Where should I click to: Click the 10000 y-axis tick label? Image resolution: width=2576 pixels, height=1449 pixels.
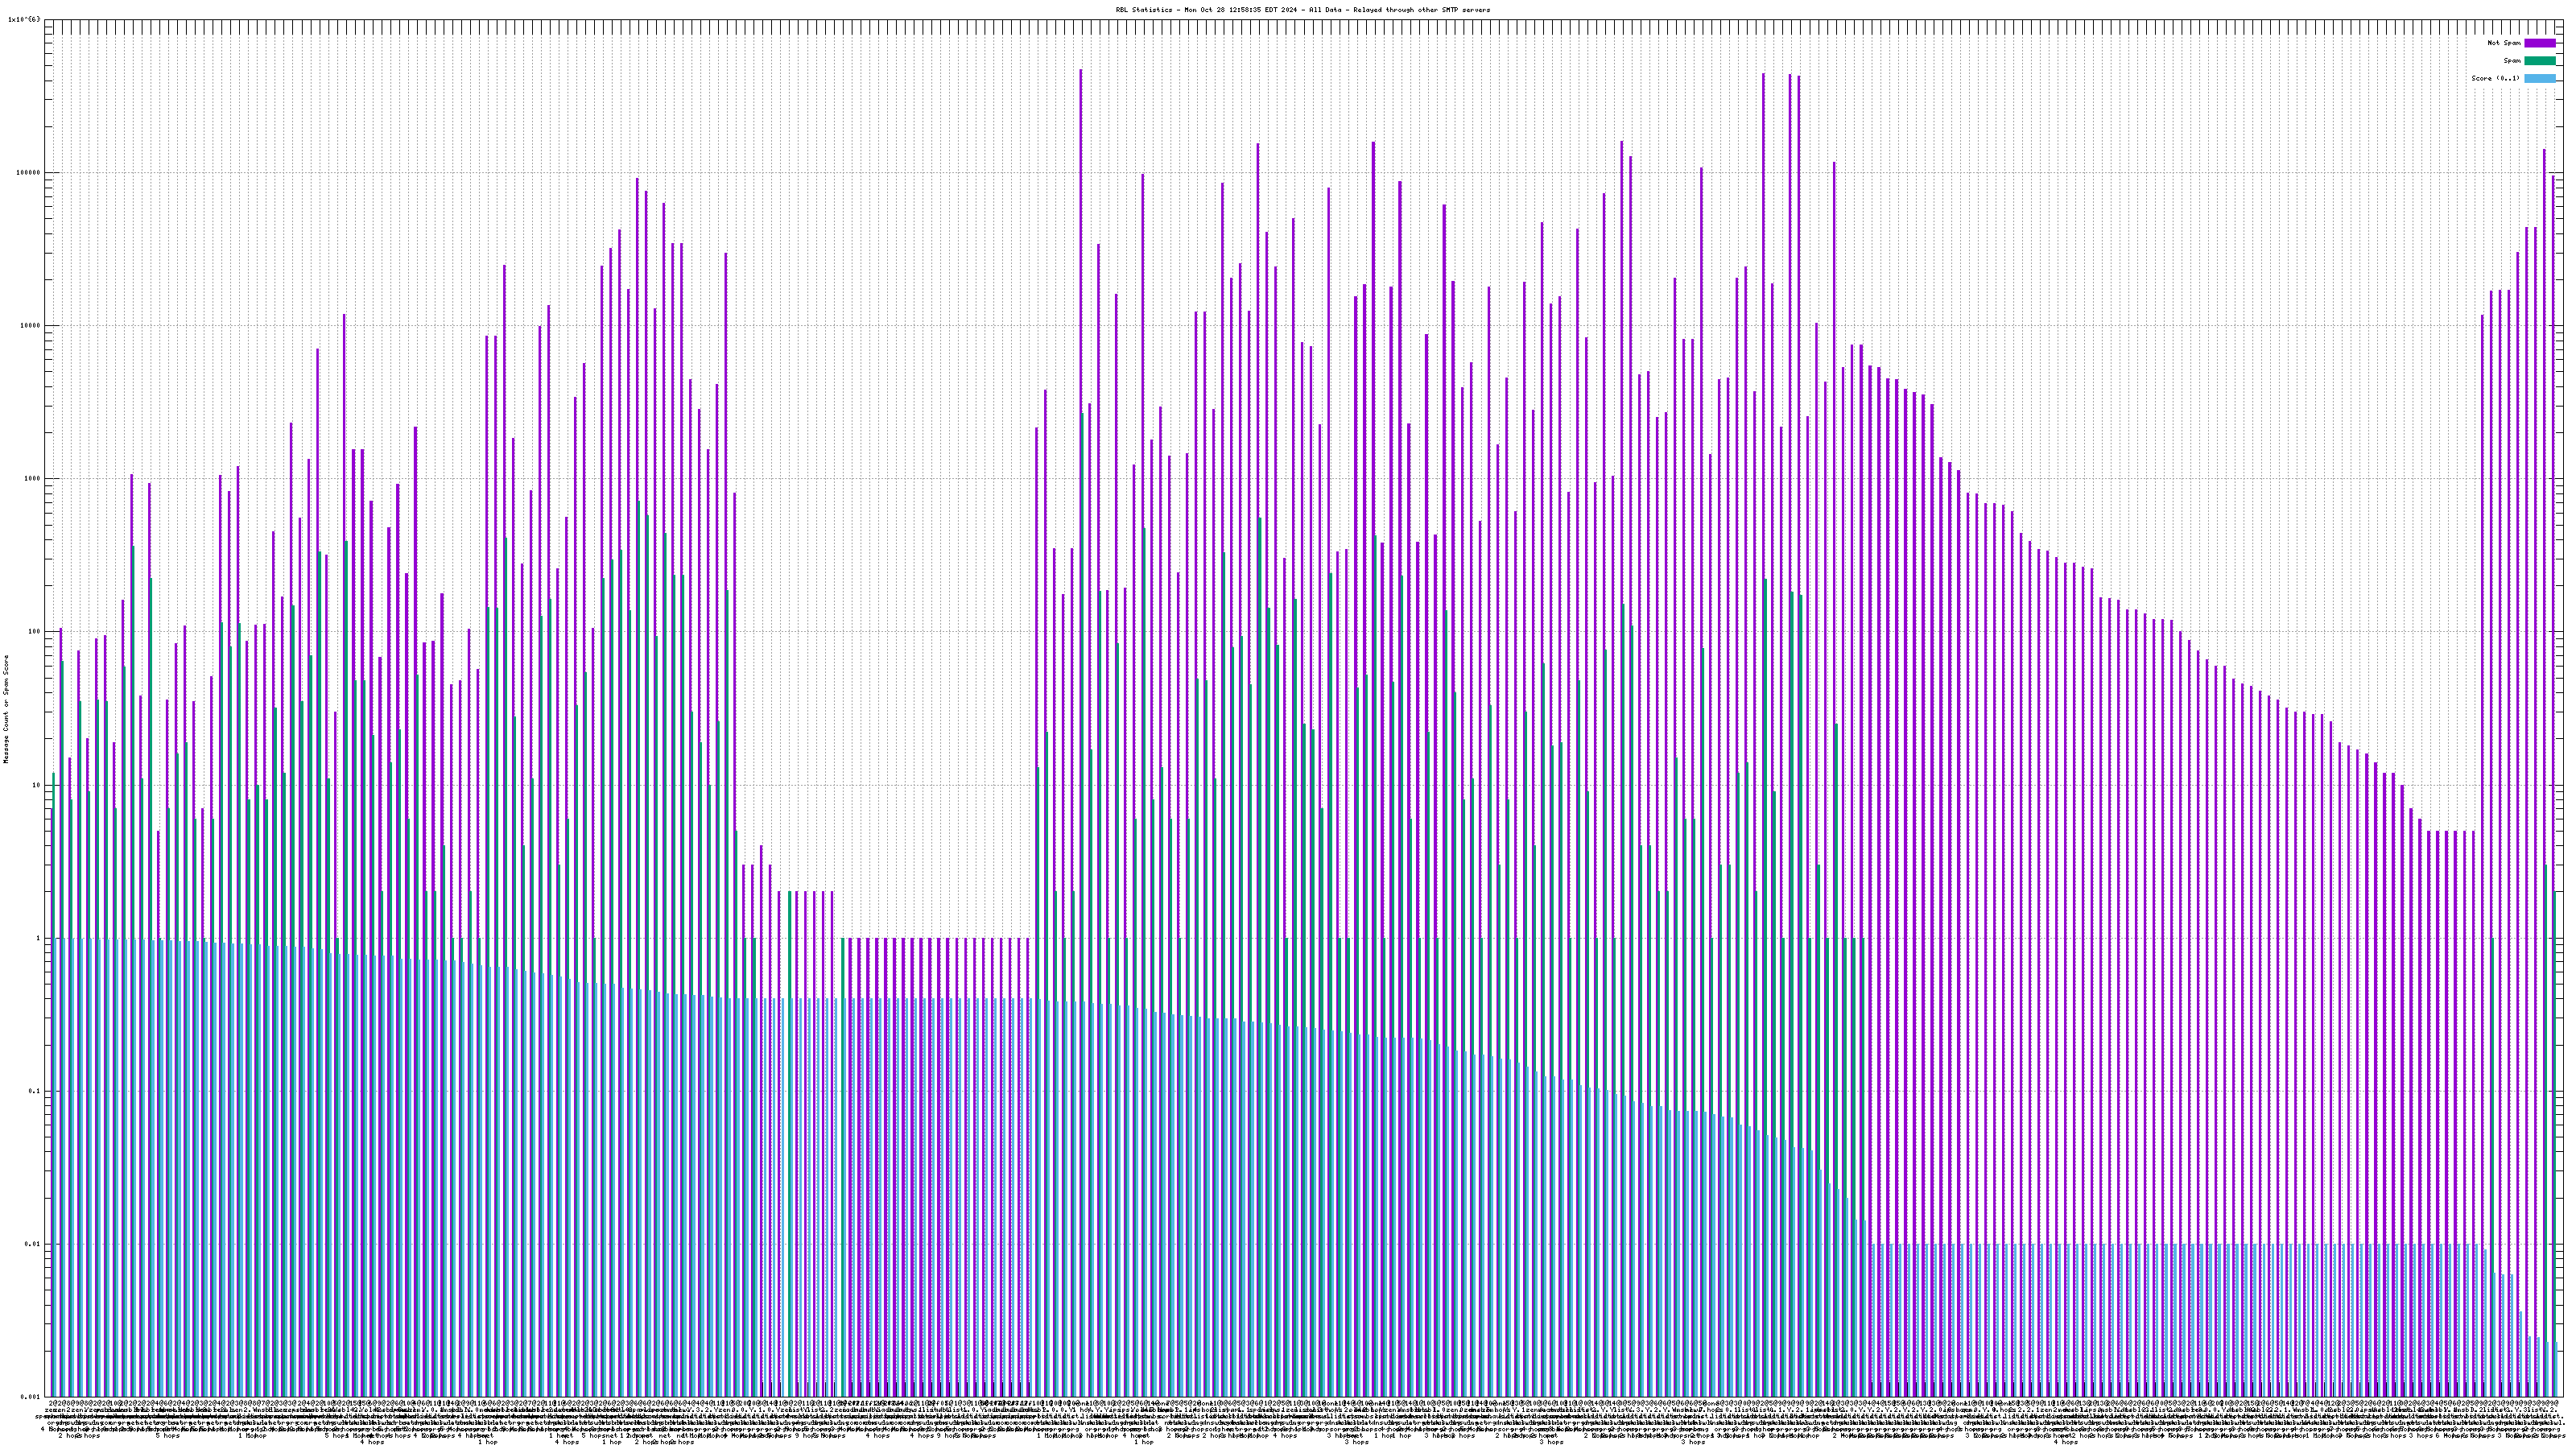tap(30, 325)
